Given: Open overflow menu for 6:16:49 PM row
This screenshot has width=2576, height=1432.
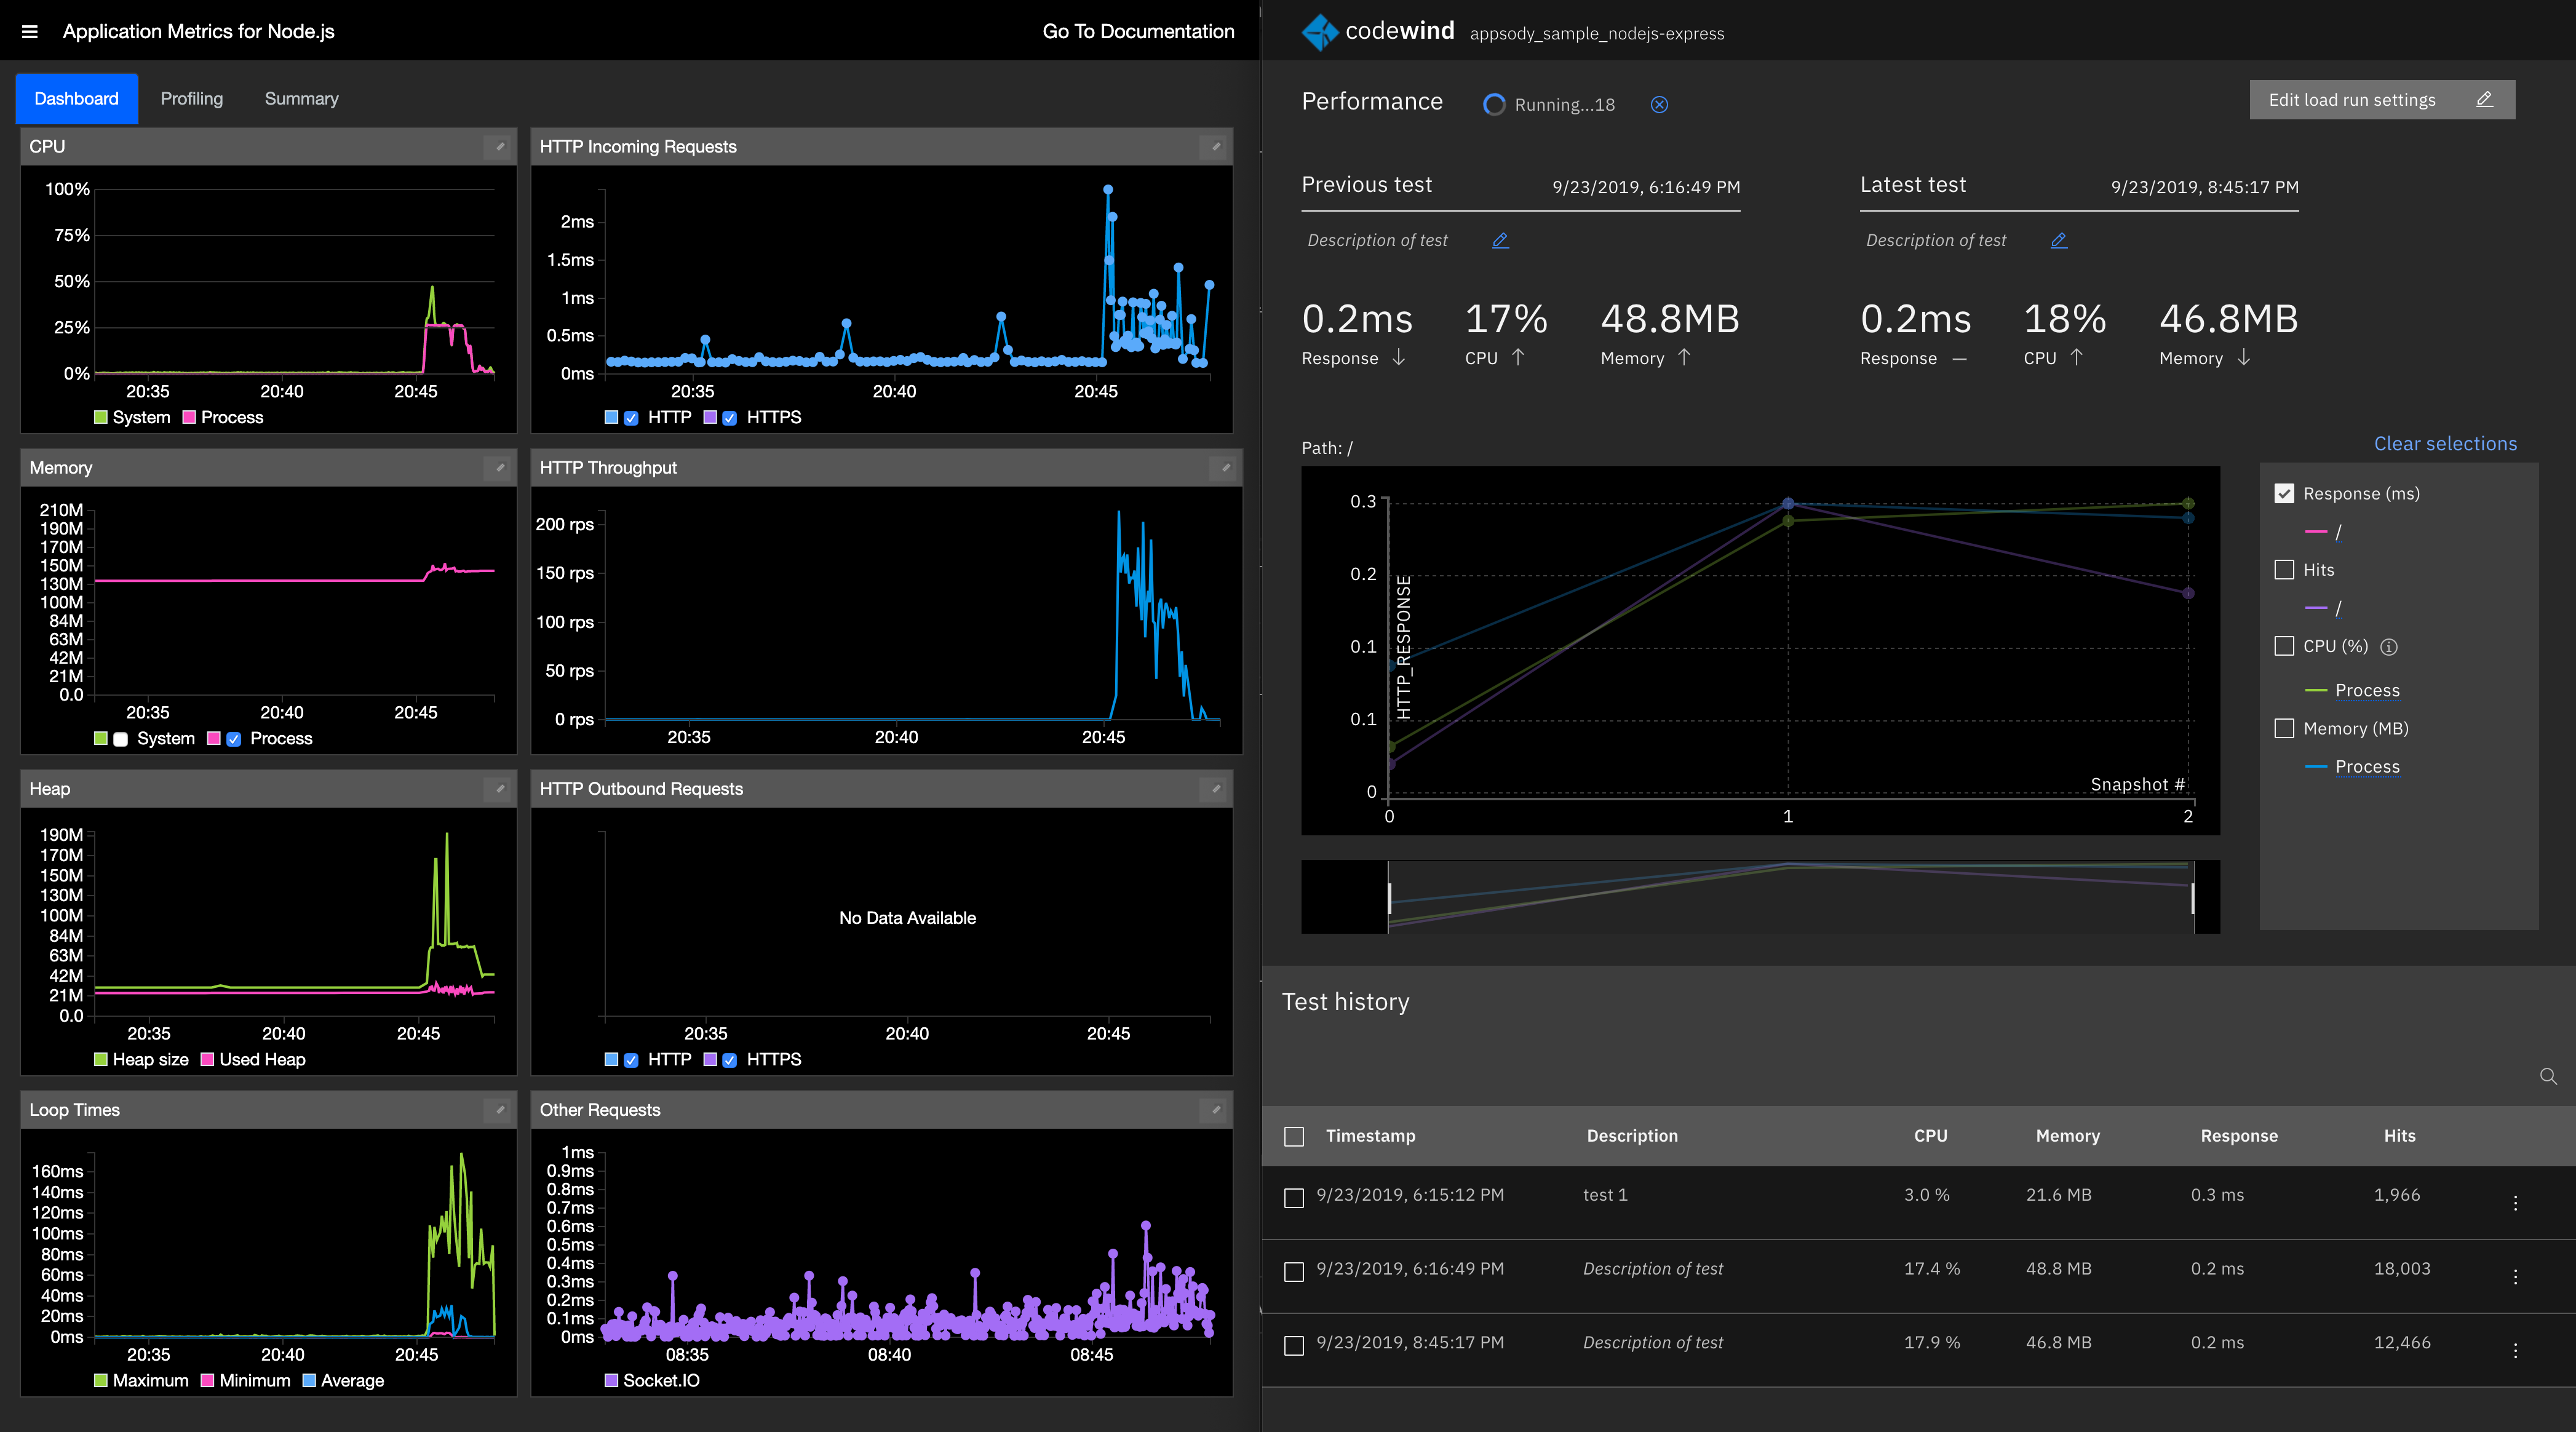Looking at the screenshot, I should click(2515, 1277).
